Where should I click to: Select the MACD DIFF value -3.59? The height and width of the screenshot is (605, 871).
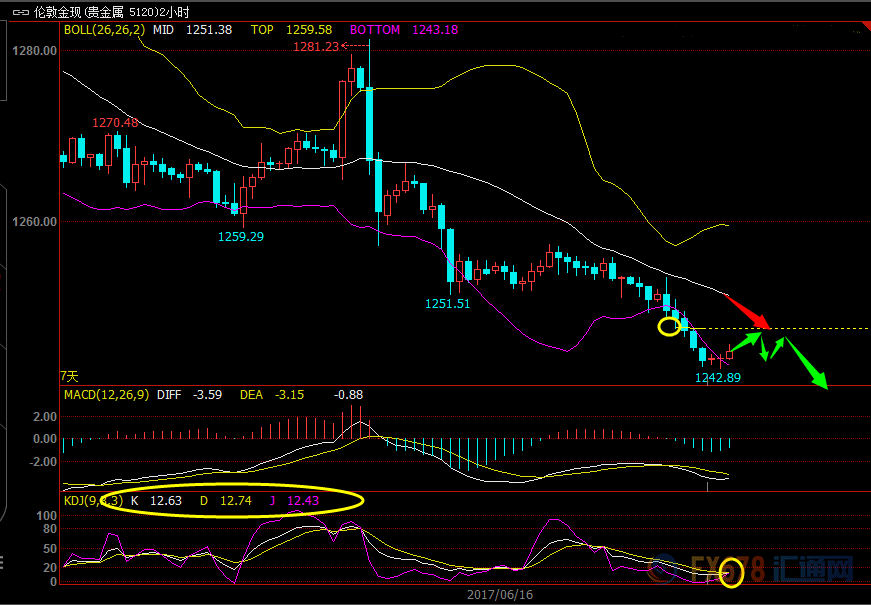coord(207,395)
